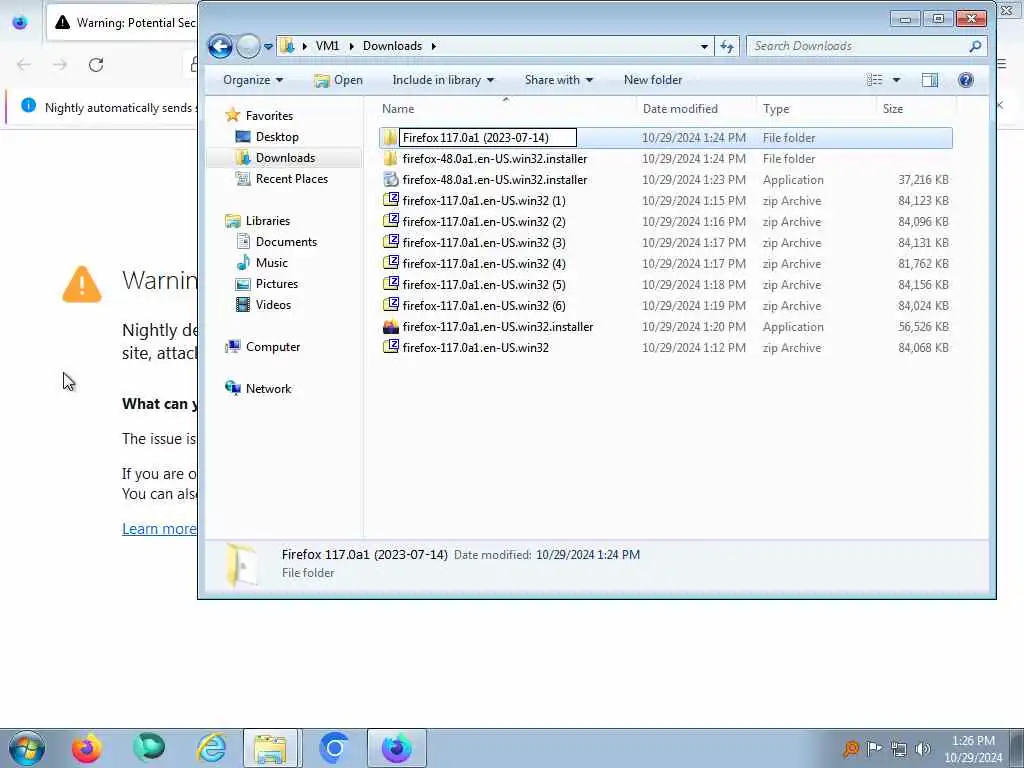Viewport: 1024px width, 768px height.
Task: Select firefox-117.0a1.en-US.win32 zip sized 84,068 KB
Action: coord(665,347)
